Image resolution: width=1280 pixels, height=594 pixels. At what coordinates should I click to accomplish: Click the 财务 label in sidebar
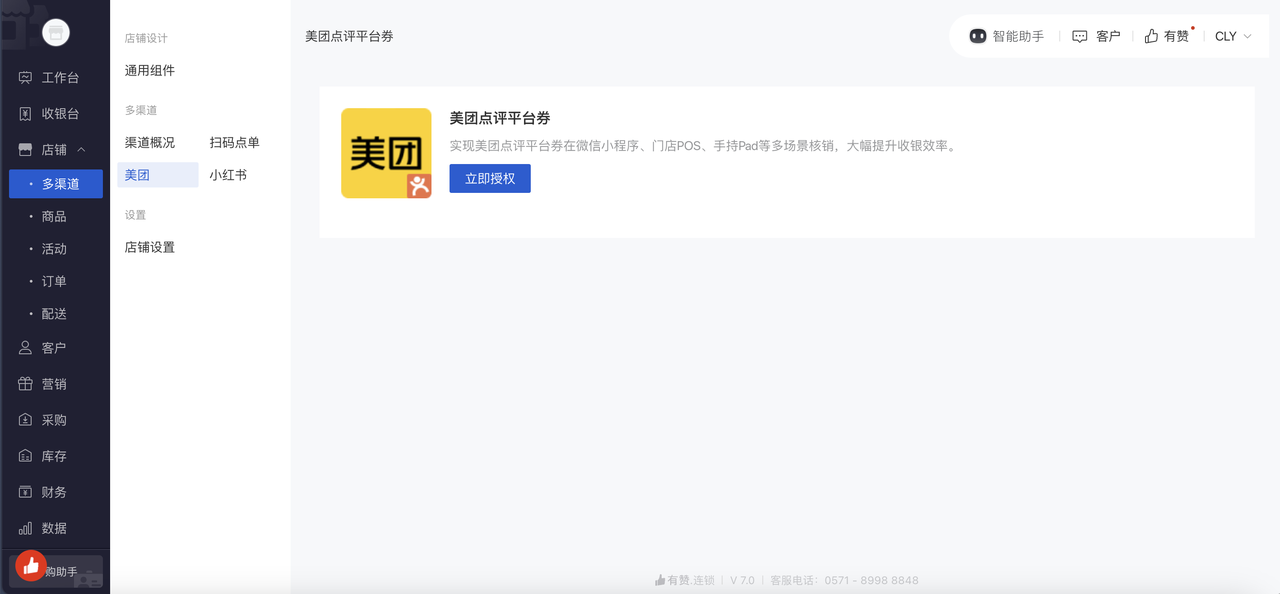click(x=54, y=492)
